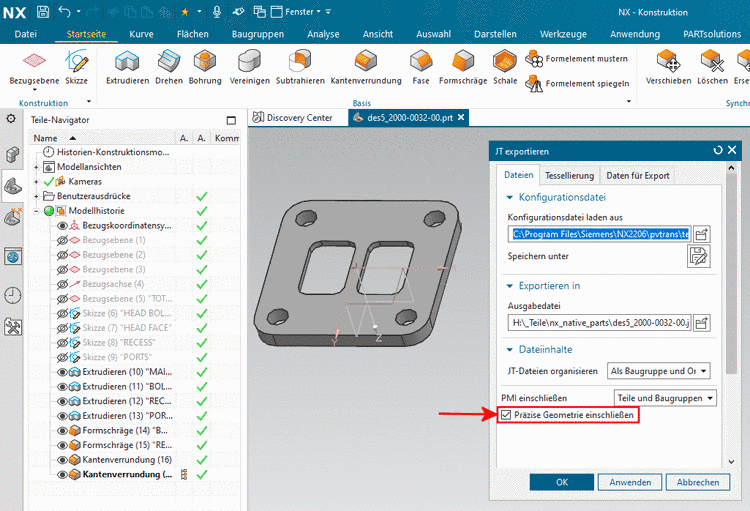This screenshot has width=750, height=511.
Task: Toggle visibility of Bezugskoordinatensystem
Action: [62, 225]
